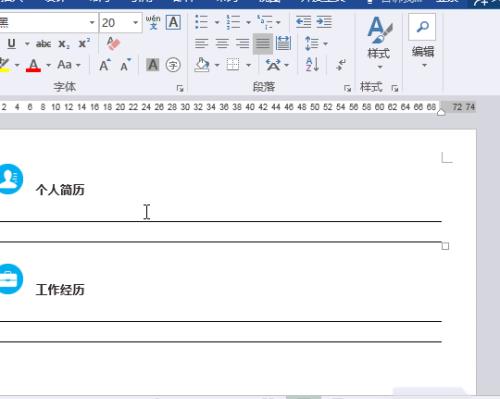Open underline style dropdown arrow
Image resolution: width=500 pixels, height=399 pixels.
pos(27,44)
